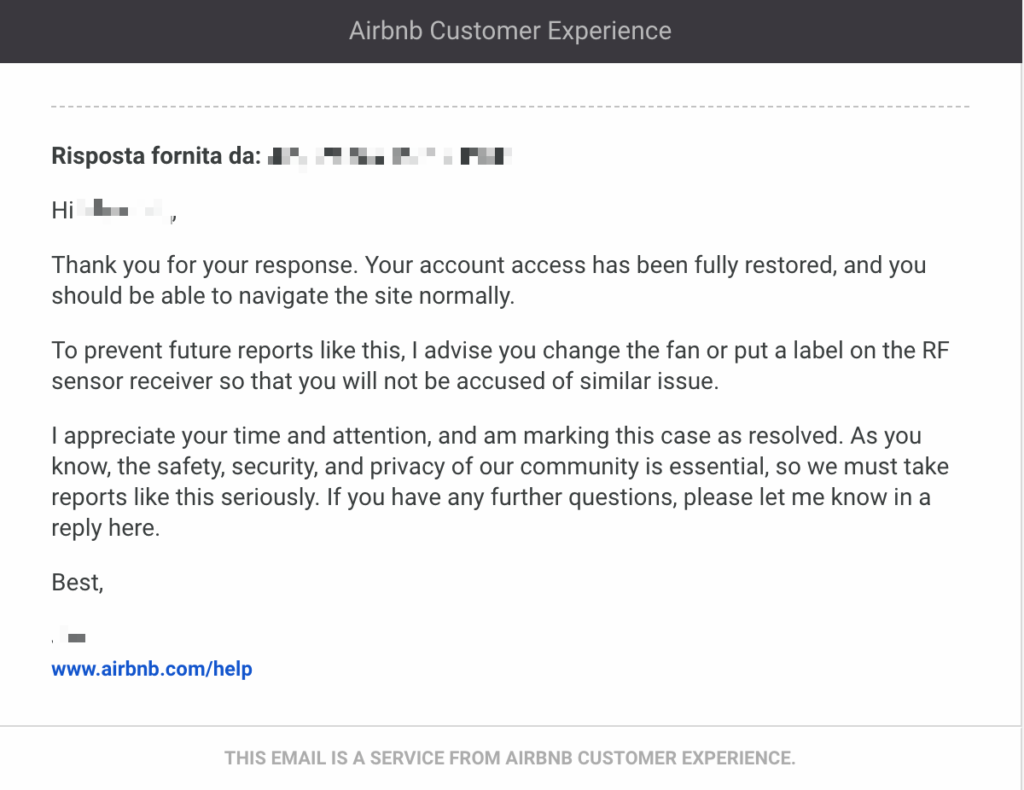The image size is (1024, 790).
Task: Click the 'THIS EMAIL IS A SERVICE' footer text
Action: pos(510,758)
